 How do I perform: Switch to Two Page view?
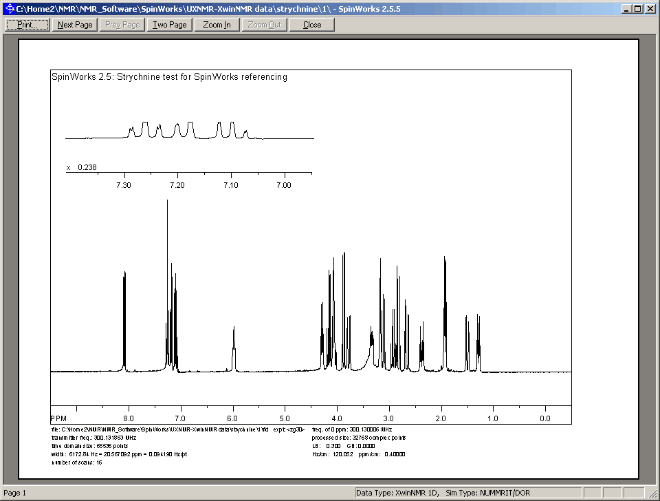(x=170, y=25)
